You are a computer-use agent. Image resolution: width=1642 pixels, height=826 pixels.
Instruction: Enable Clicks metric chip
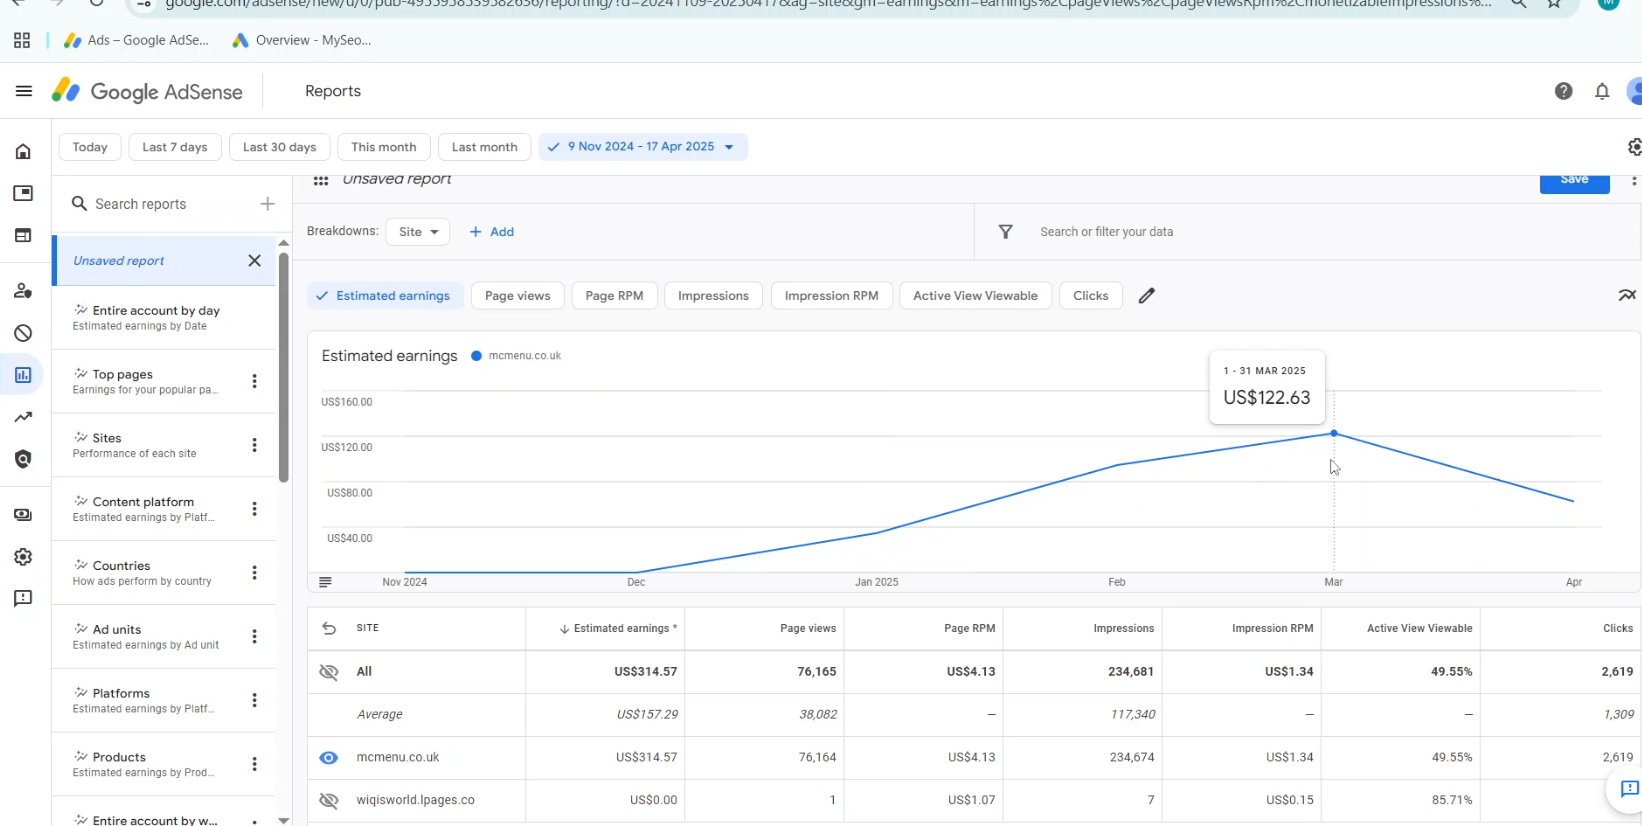(x=1090, y=296)
